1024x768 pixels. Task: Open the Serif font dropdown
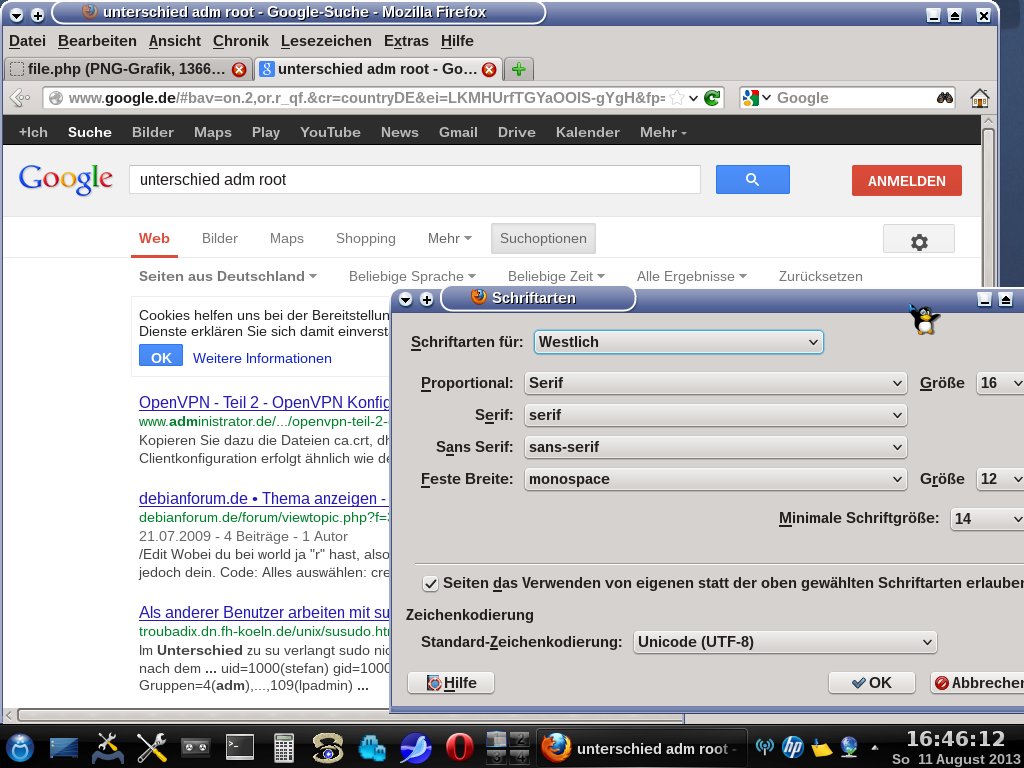(715, 415)
